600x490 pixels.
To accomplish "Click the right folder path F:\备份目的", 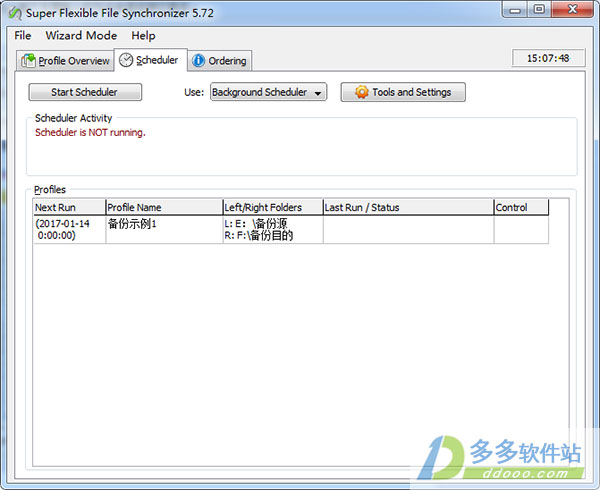I will [259, 235].
